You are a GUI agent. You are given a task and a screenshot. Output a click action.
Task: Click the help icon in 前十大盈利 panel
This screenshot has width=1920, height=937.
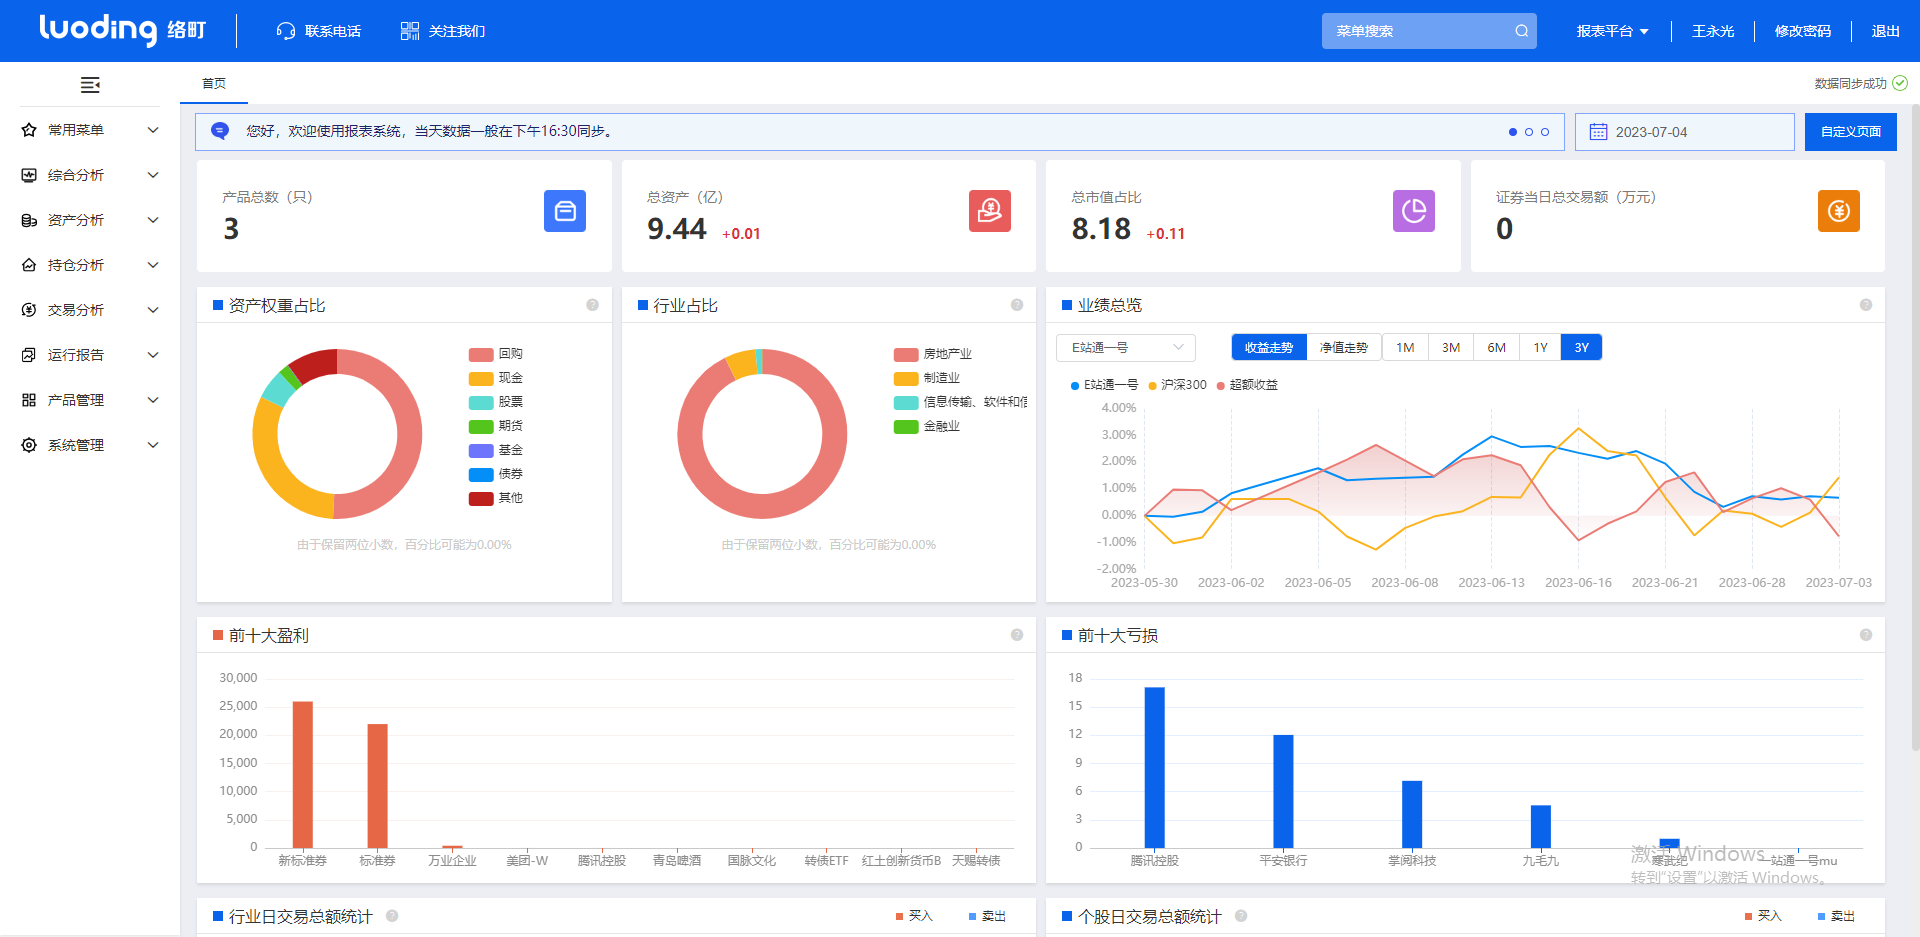point(1017,635)
